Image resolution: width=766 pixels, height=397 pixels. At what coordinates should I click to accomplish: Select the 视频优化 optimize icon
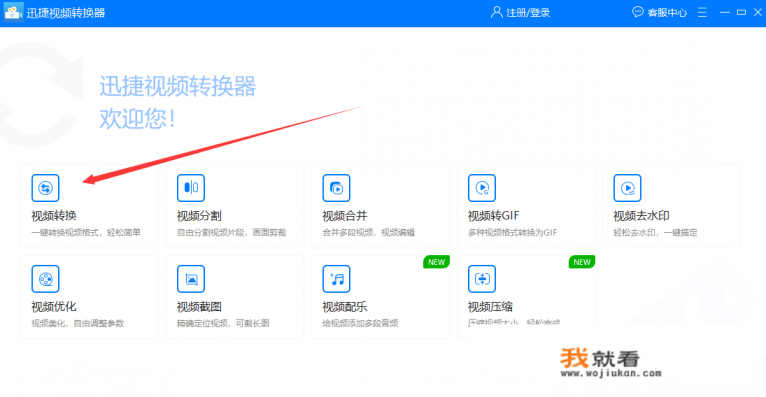click(x=45, y=279)
